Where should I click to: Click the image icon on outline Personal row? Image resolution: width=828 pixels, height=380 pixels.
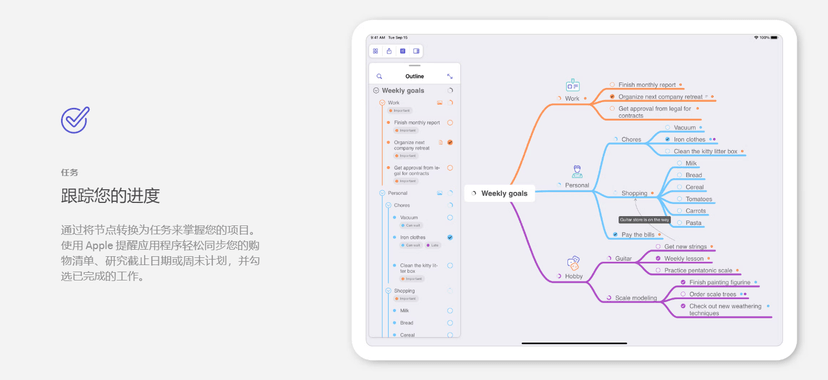tap(439, 193)
